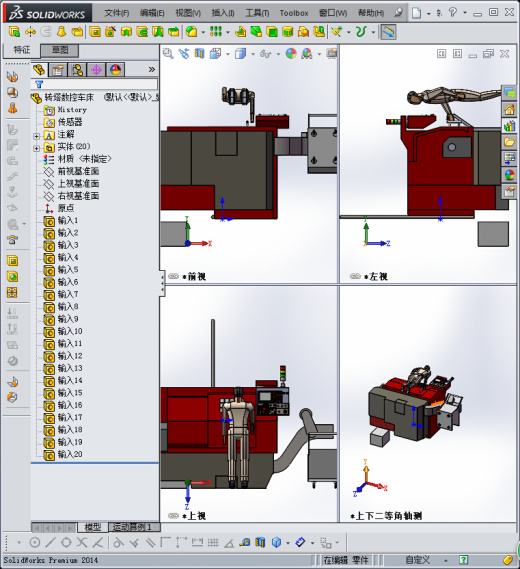Select the DimXpertManager tab icon
The image size is (520, 569).
coord(96,69)
